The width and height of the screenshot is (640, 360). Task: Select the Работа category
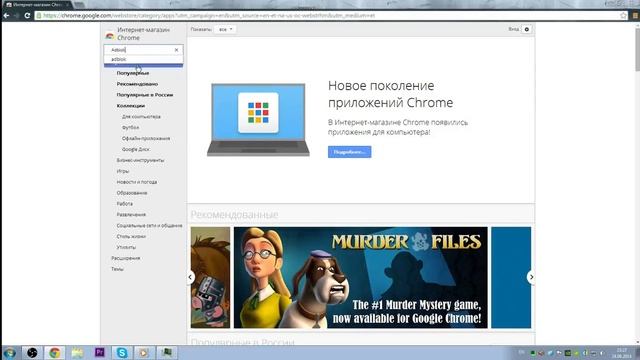point(124,204)
